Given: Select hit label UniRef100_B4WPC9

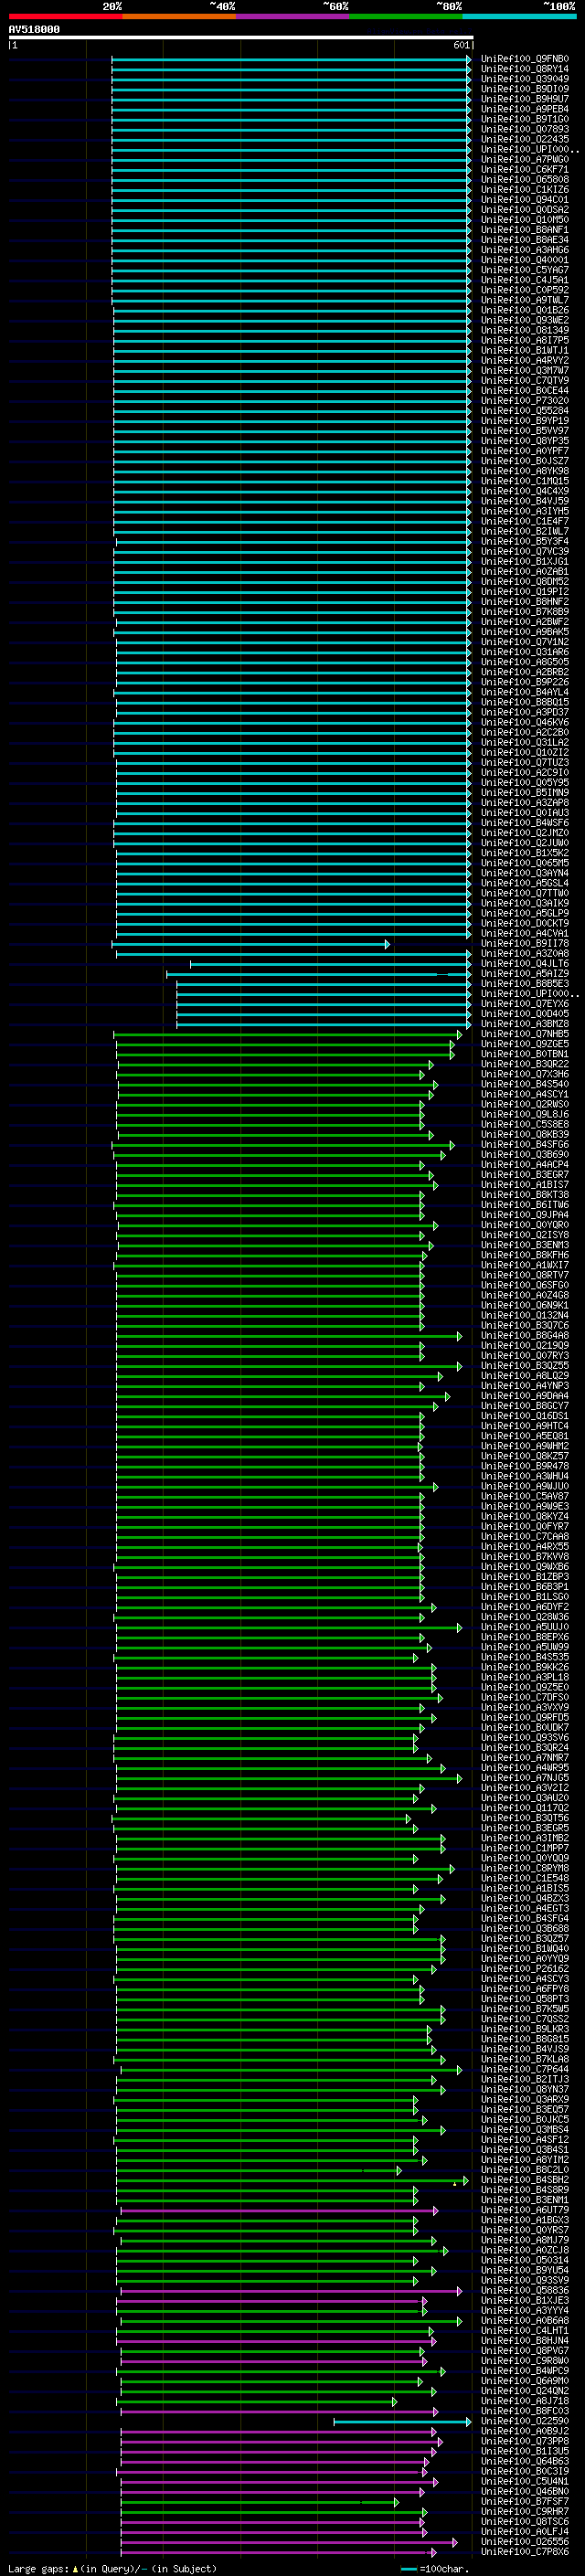Looking at the screenshot, I should pyautogui.click(x=525, y=2370).
